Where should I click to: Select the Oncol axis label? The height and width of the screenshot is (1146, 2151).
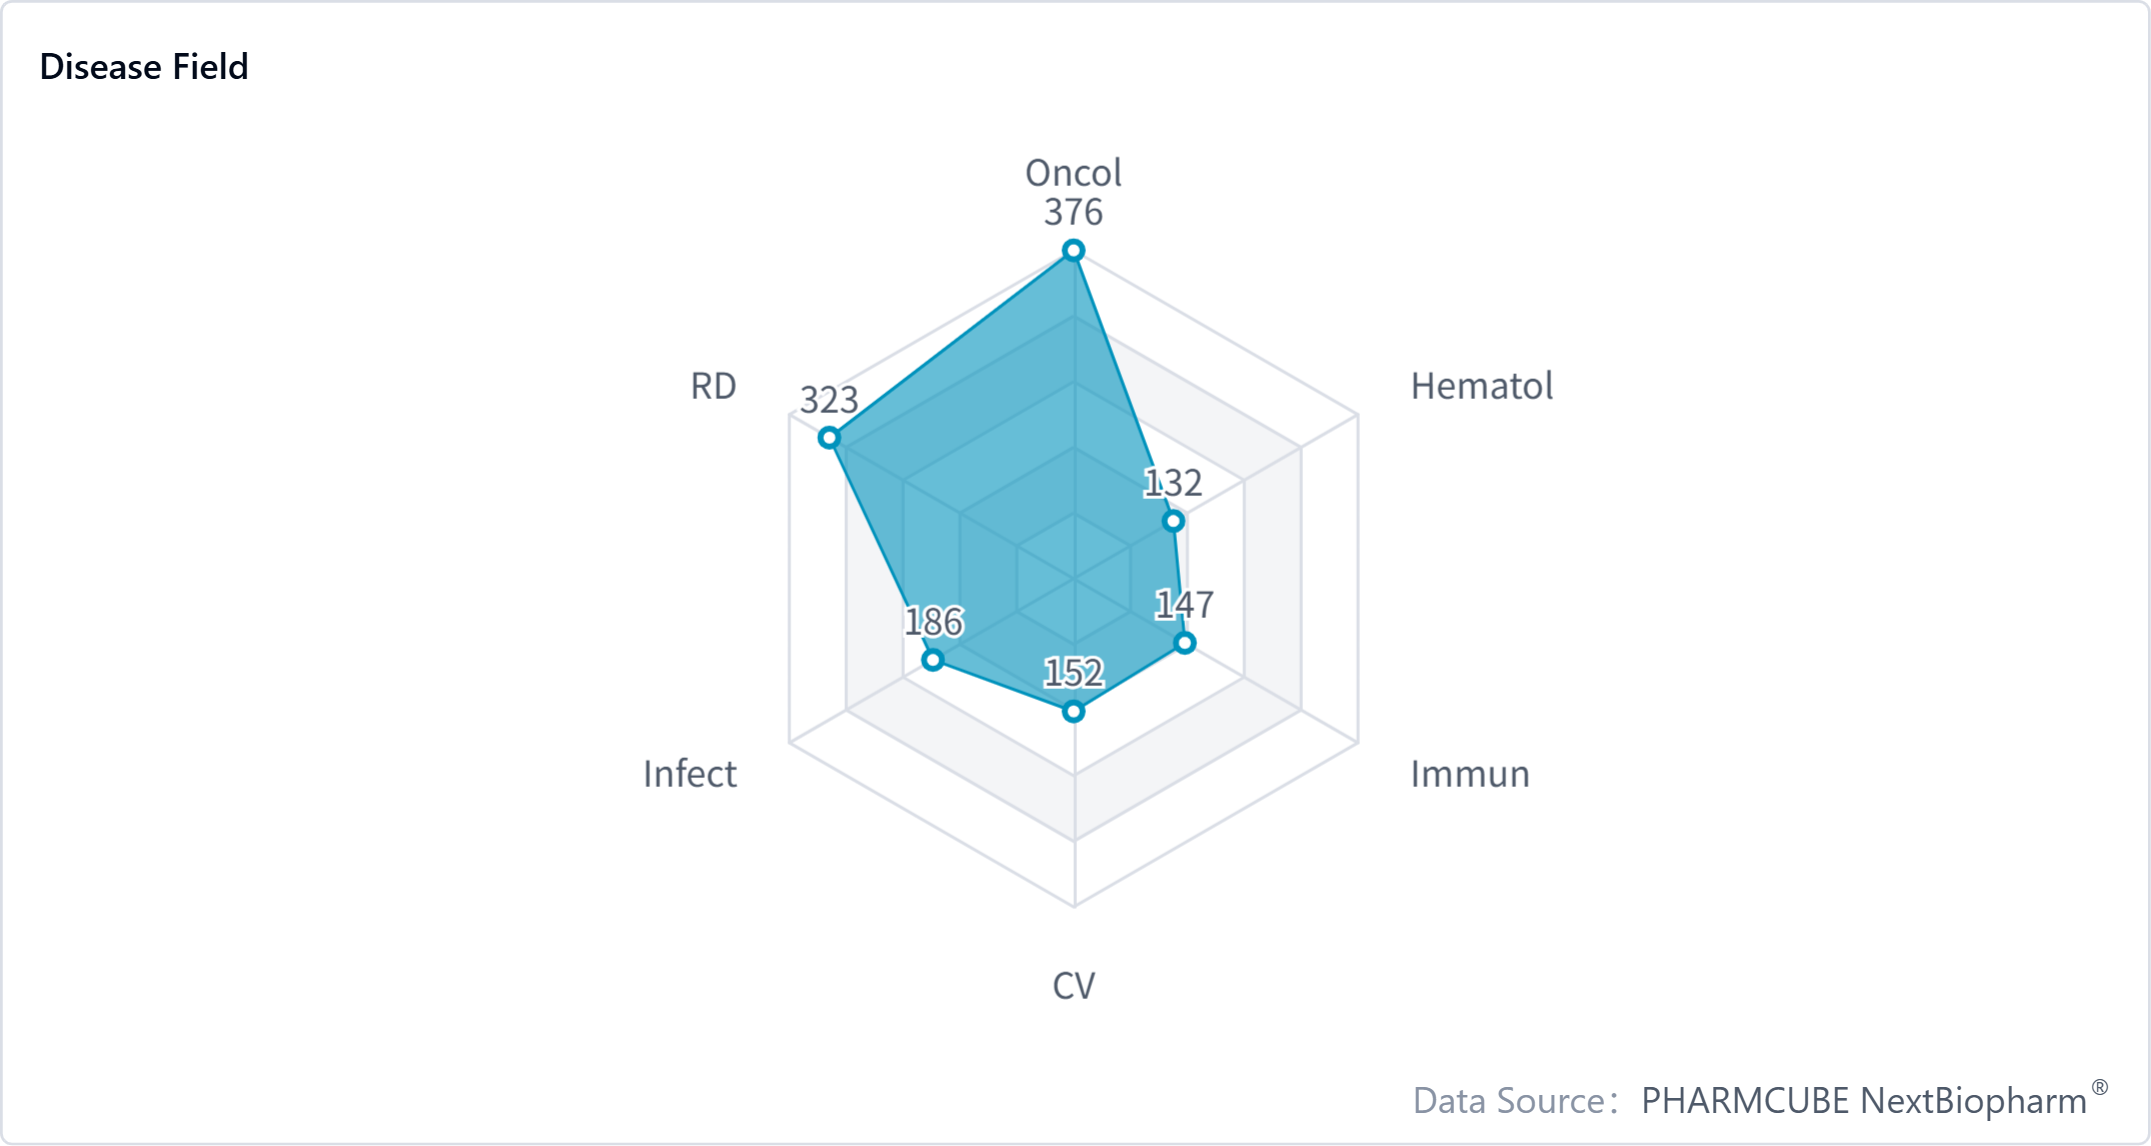click(x=1073, y=173)
